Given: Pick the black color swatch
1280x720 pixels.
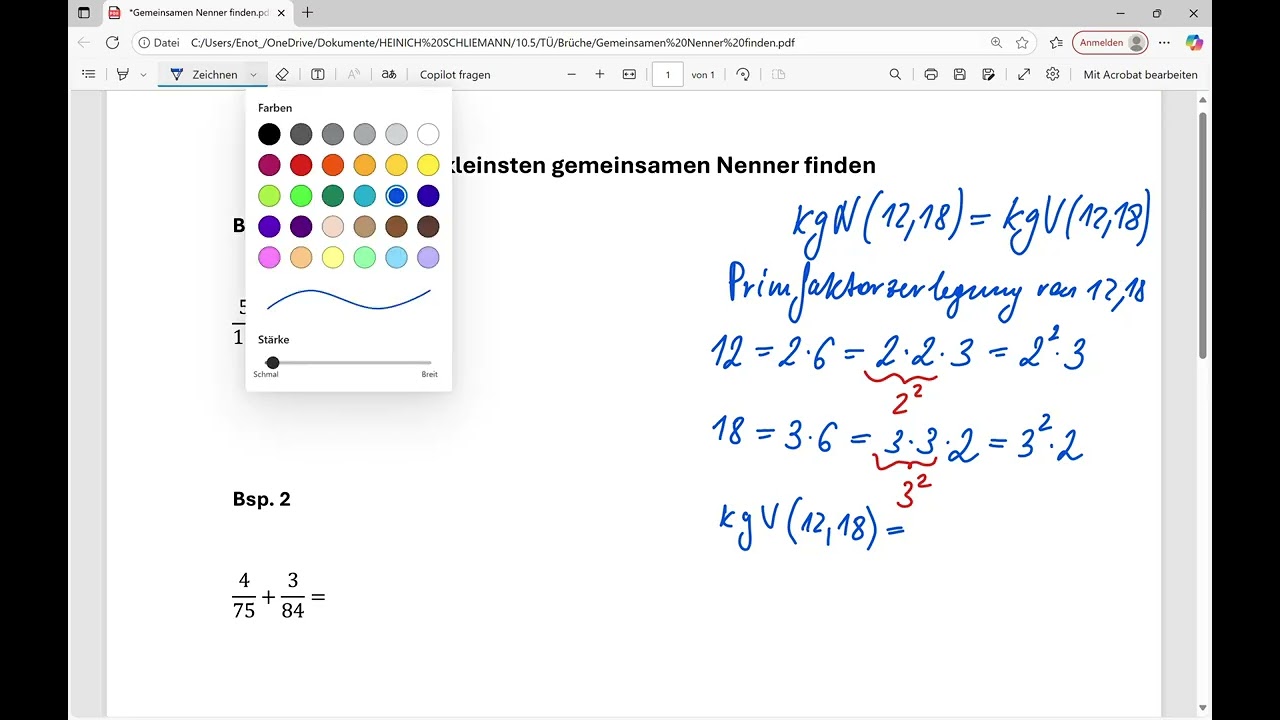Looking at the screenshot, I should click(269, 134).
